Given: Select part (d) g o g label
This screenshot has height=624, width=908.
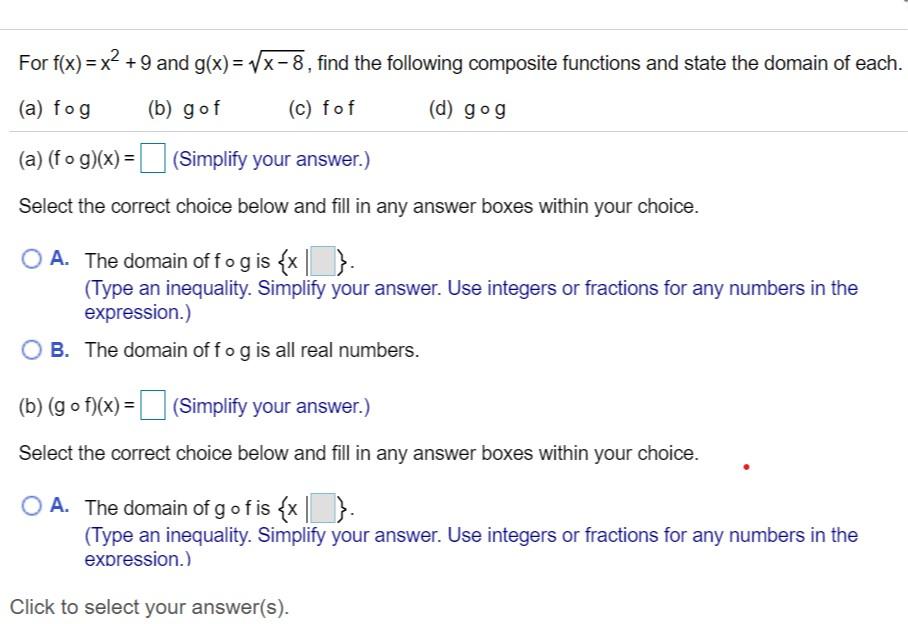Looking at the screenshot, I should point(465,107).
